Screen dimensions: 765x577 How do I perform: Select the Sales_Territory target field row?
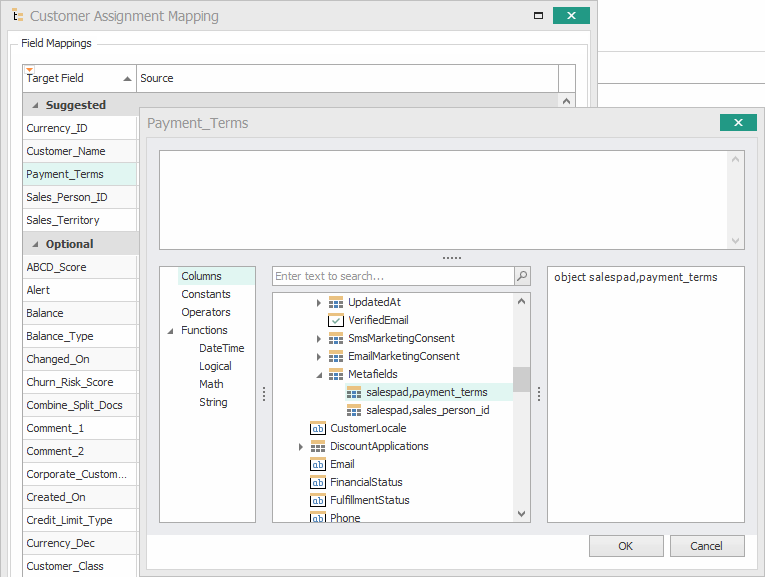(63, 220)
